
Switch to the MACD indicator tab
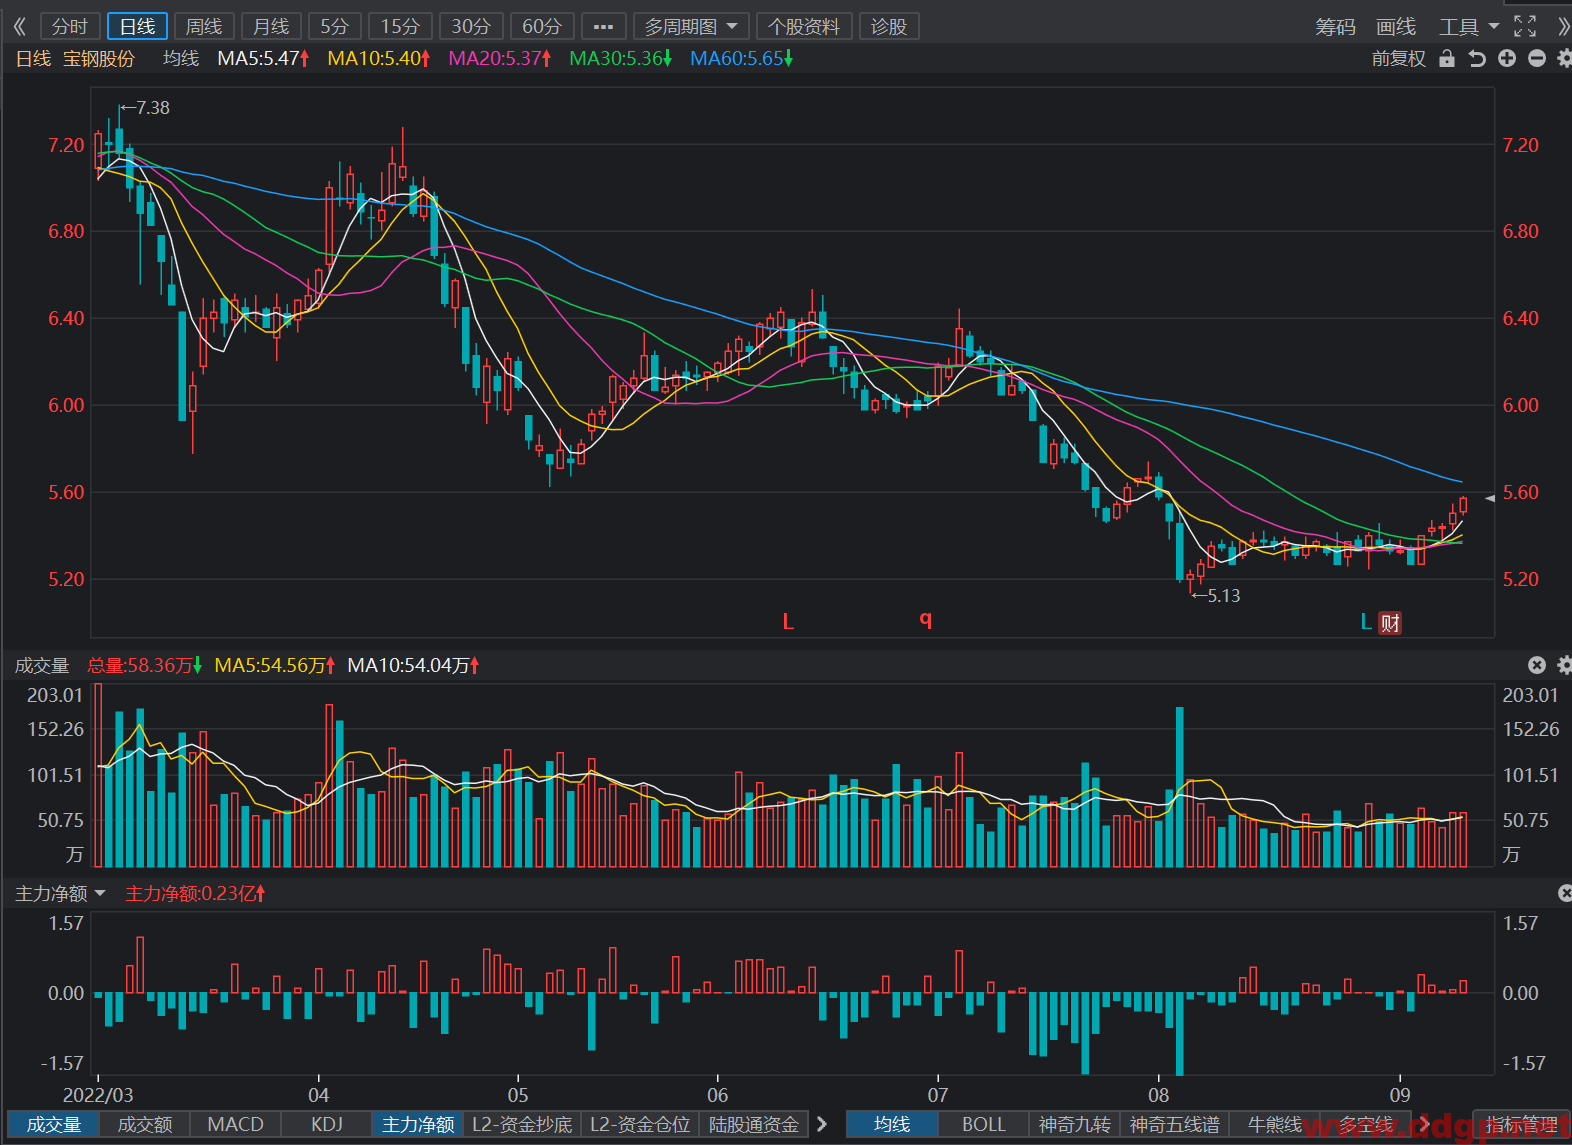click(x=235, y=1124)
